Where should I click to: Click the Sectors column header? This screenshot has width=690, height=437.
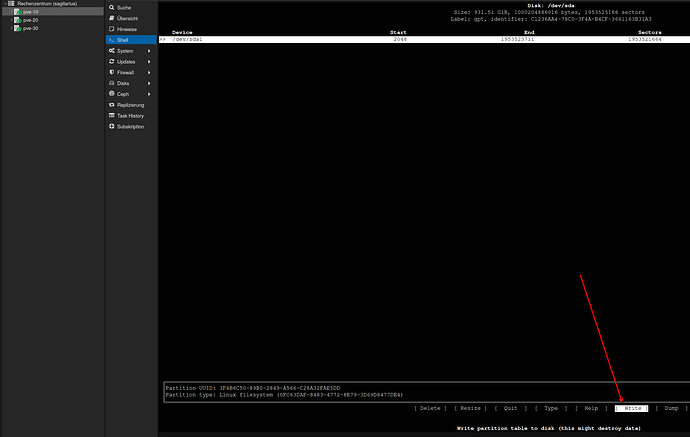pos(650,33)
